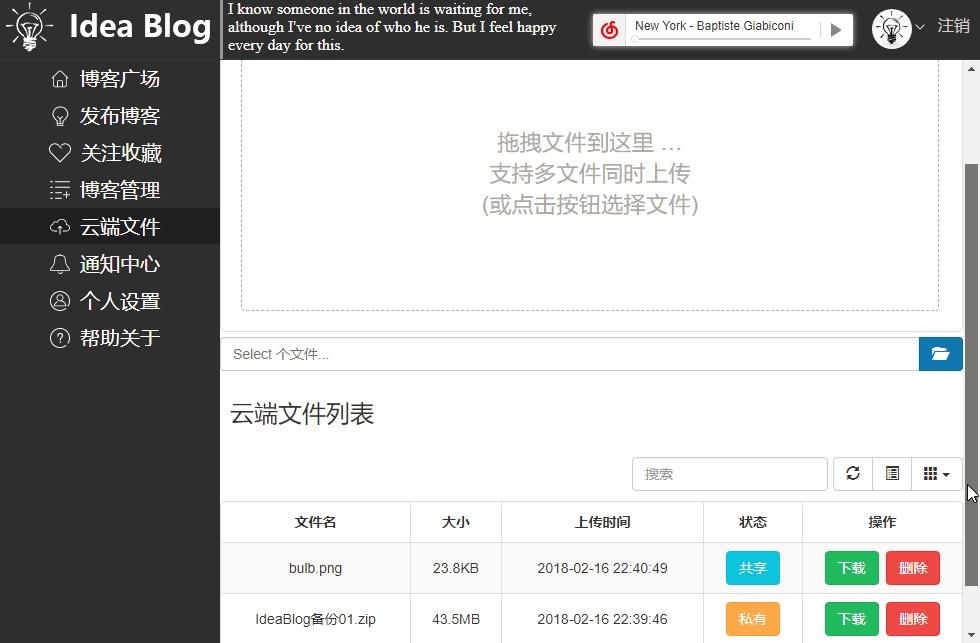
Task: Click the 大小 column header
Action: (456, 522)
